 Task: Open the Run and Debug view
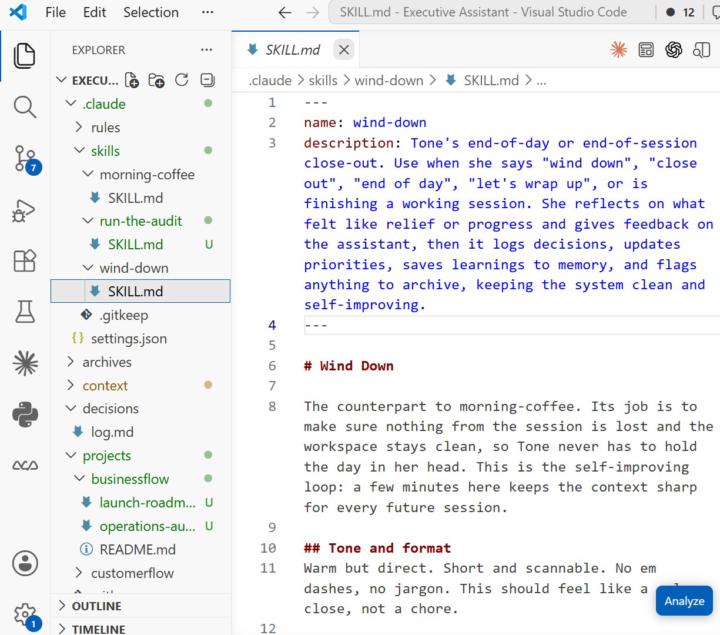(x=24, y=211)
